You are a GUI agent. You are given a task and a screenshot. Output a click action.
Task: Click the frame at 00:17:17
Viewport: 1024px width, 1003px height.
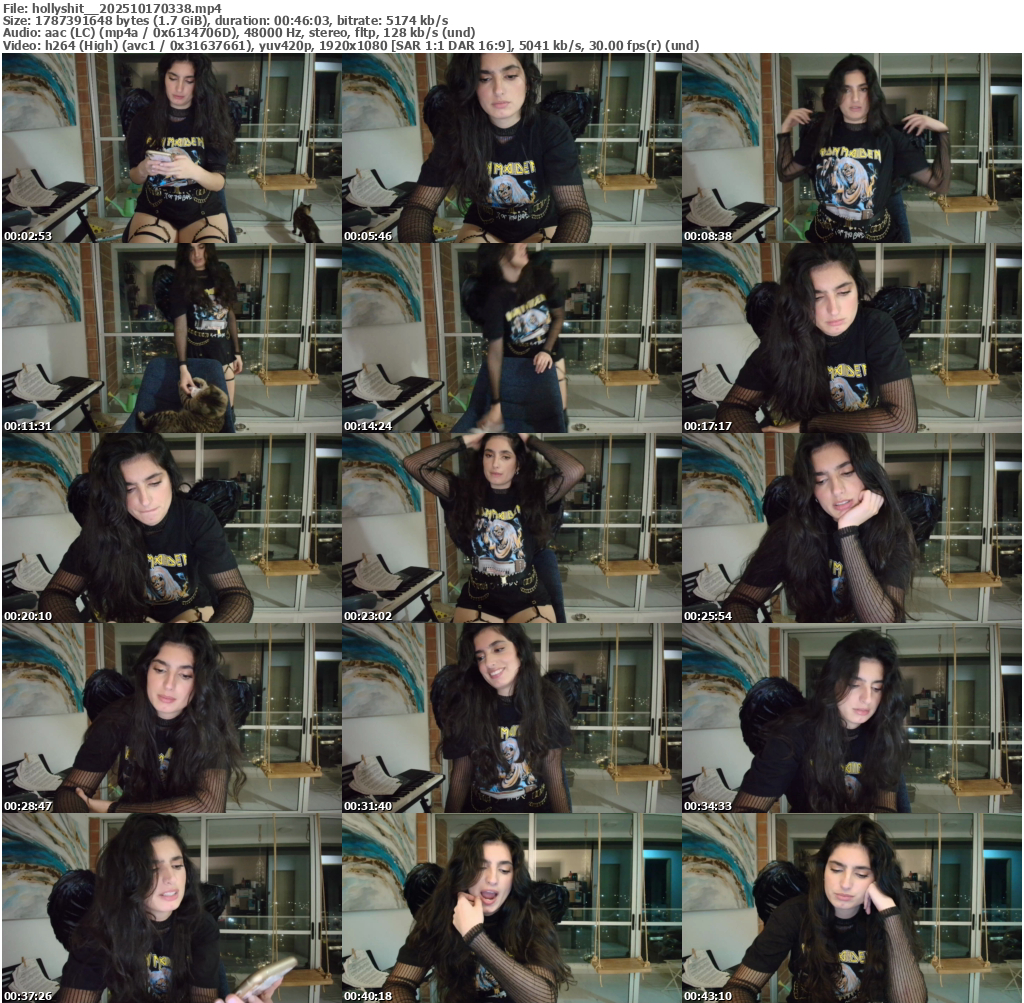coord(851,338)
